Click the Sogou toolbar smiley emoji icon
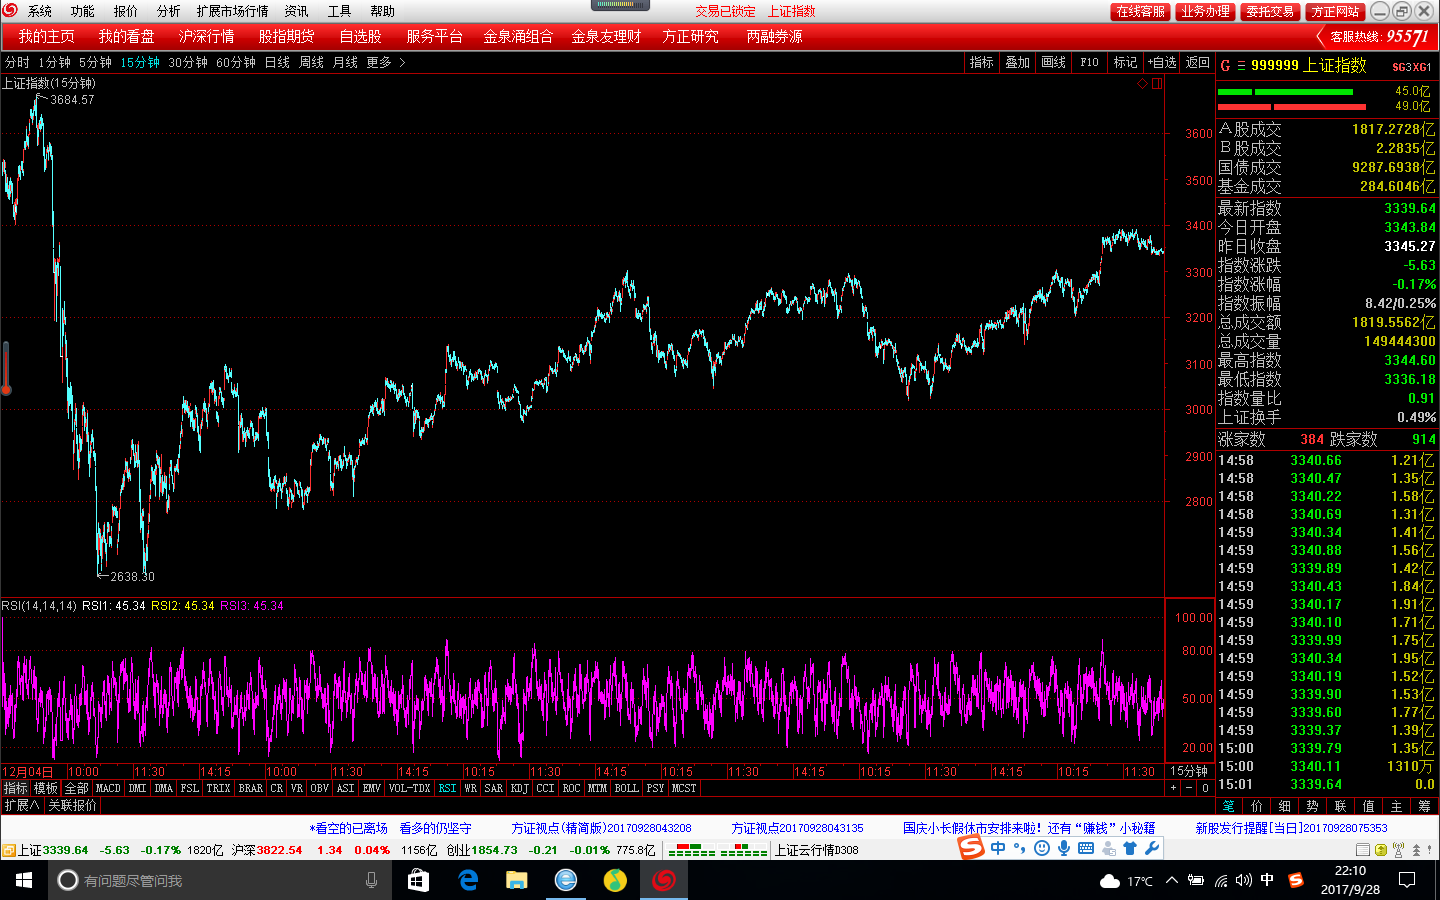The height and width of the screenshot is (900, 1440). coord(1042,848)
